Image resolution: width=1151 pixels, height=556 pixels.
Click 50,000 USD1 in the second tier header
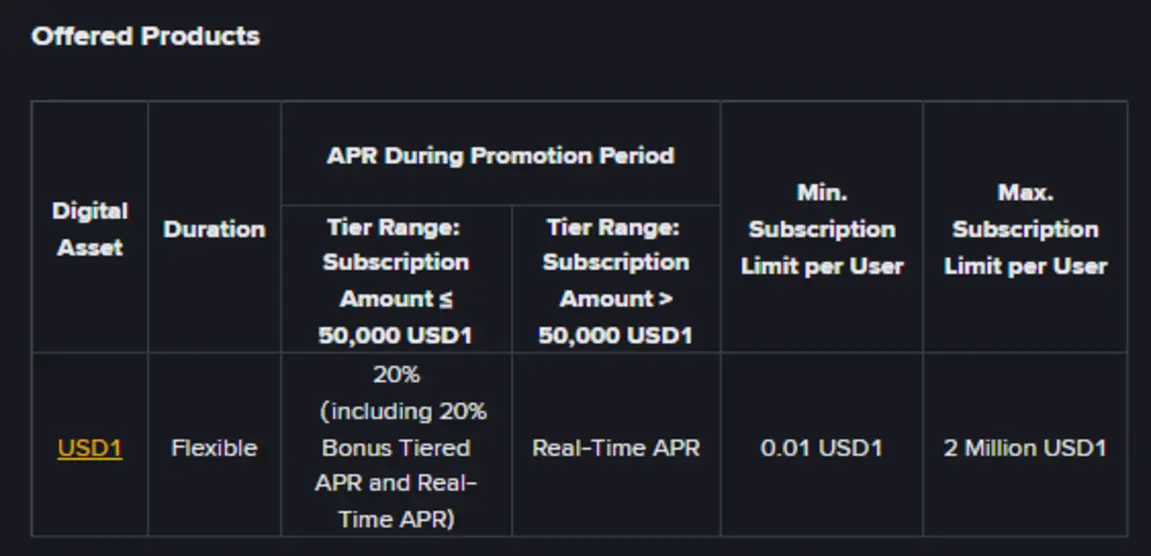pos(615,335)
